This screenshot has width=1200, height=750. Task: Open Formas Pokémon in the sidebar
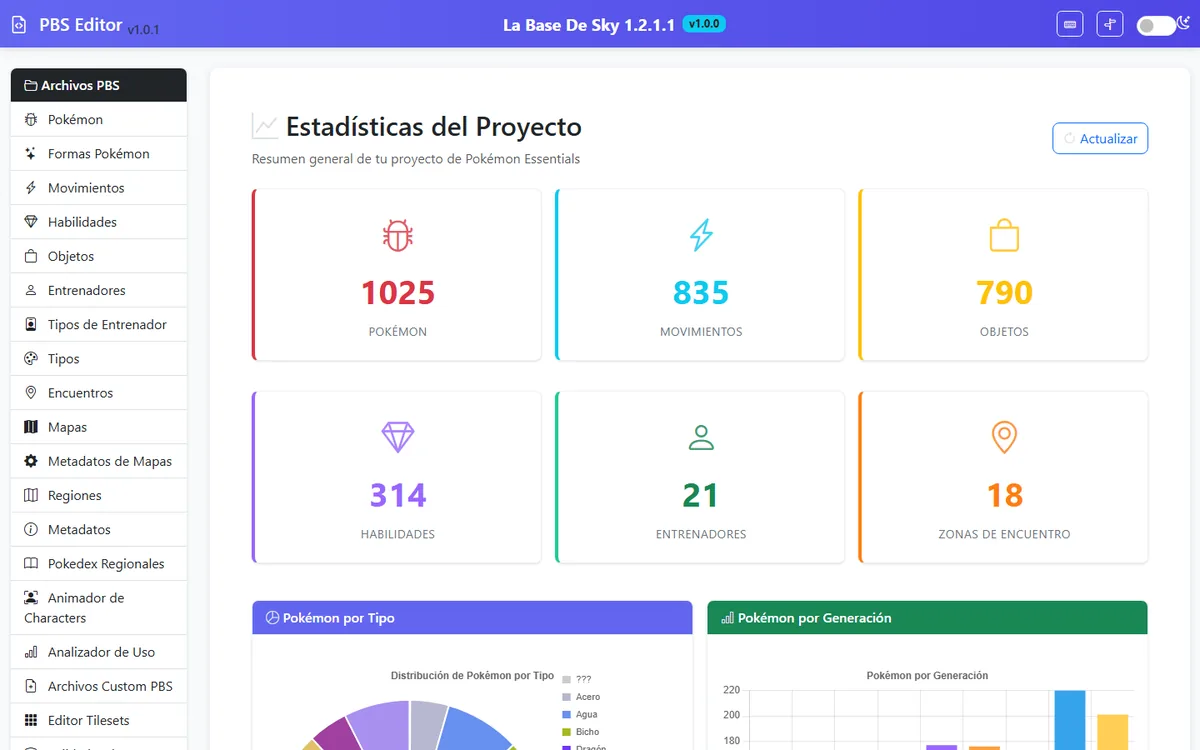tap(98, 154)
